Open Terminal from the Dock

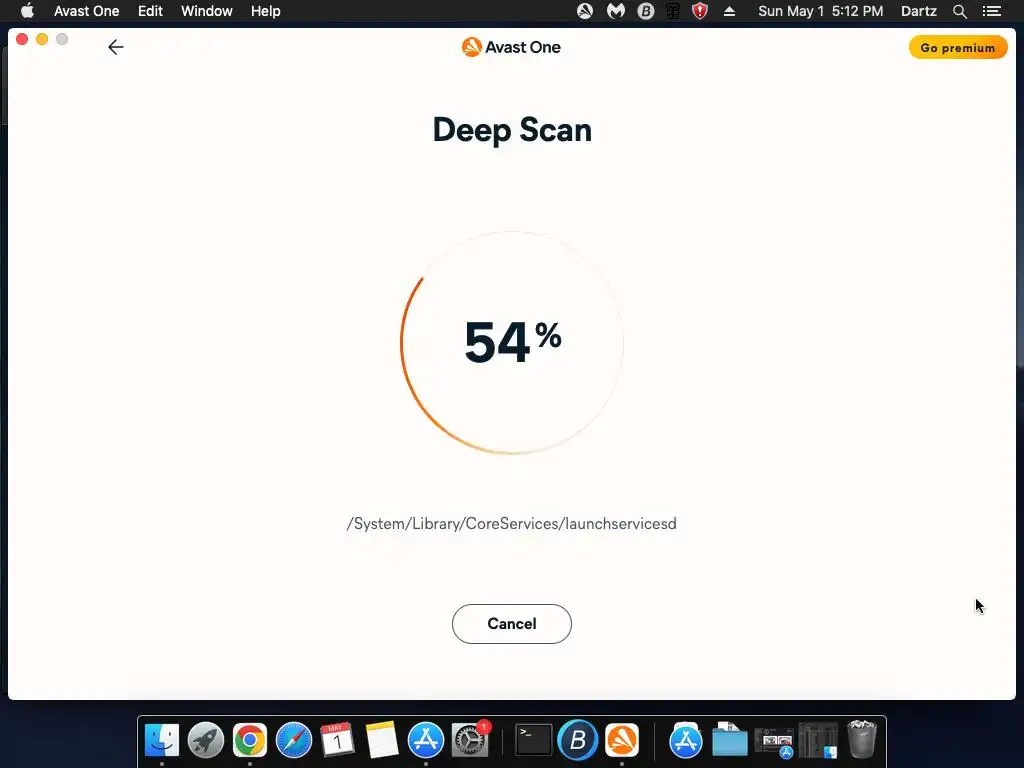[x=534, y=741]
